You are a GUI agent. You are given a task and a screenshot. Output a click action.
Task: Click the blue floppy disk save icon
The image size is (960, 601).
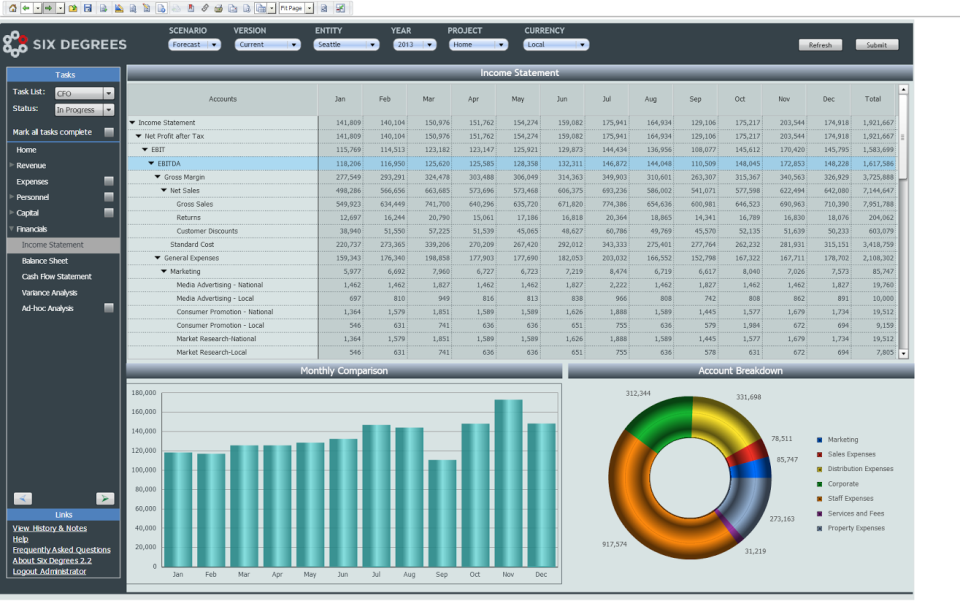pyautogui.click(x=88, y=9)
